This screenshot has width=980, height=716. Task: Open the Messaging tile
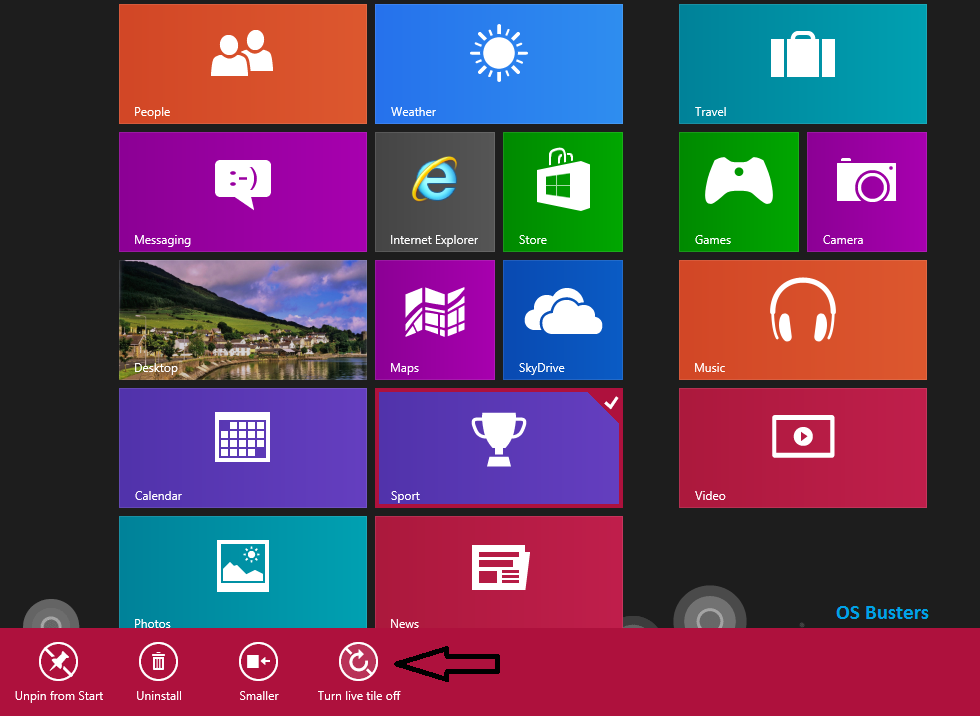click(242, 191)
